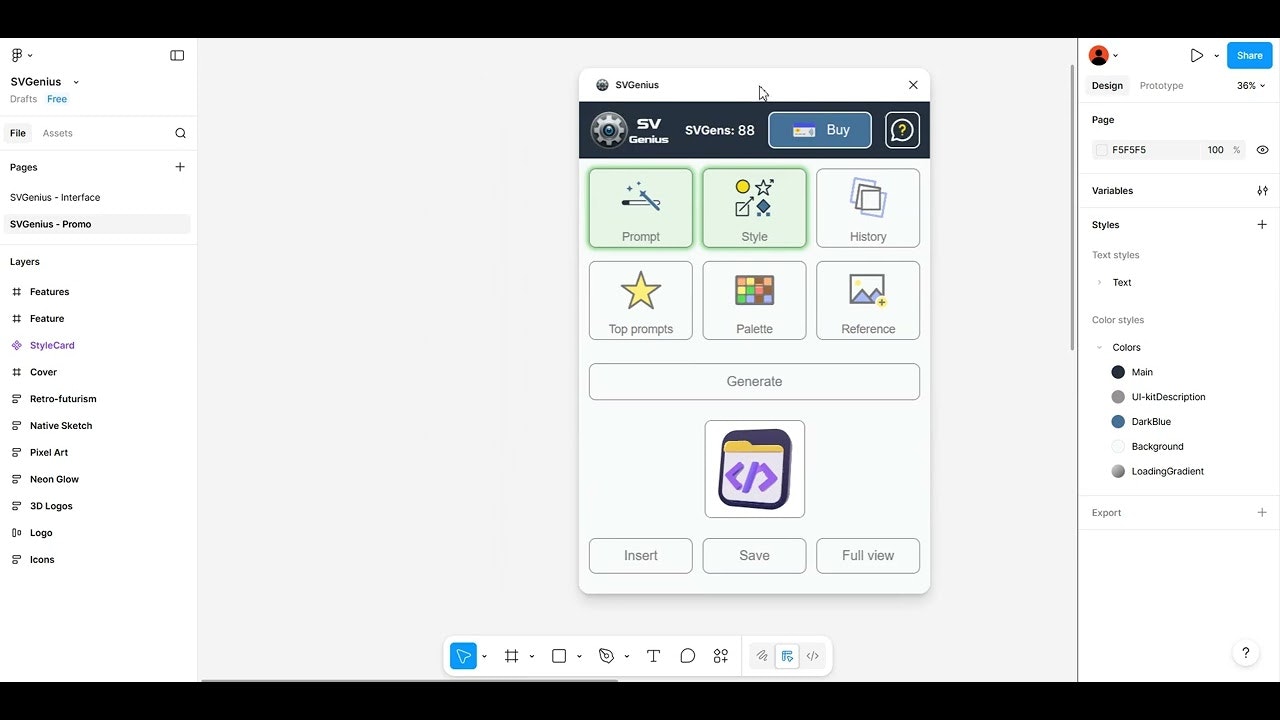This screenshot has height=720, width=1280.
Task: Open the zoom level dropdown
Action: (x=1249, y=86)
